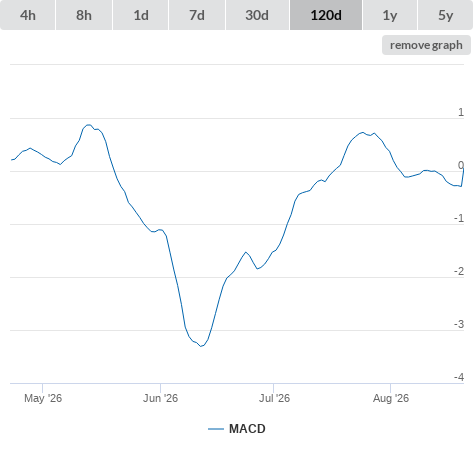The width and height of the screenshot is (474, 455).
Task: Switch chart to 30d range
Action: point(257,15)
